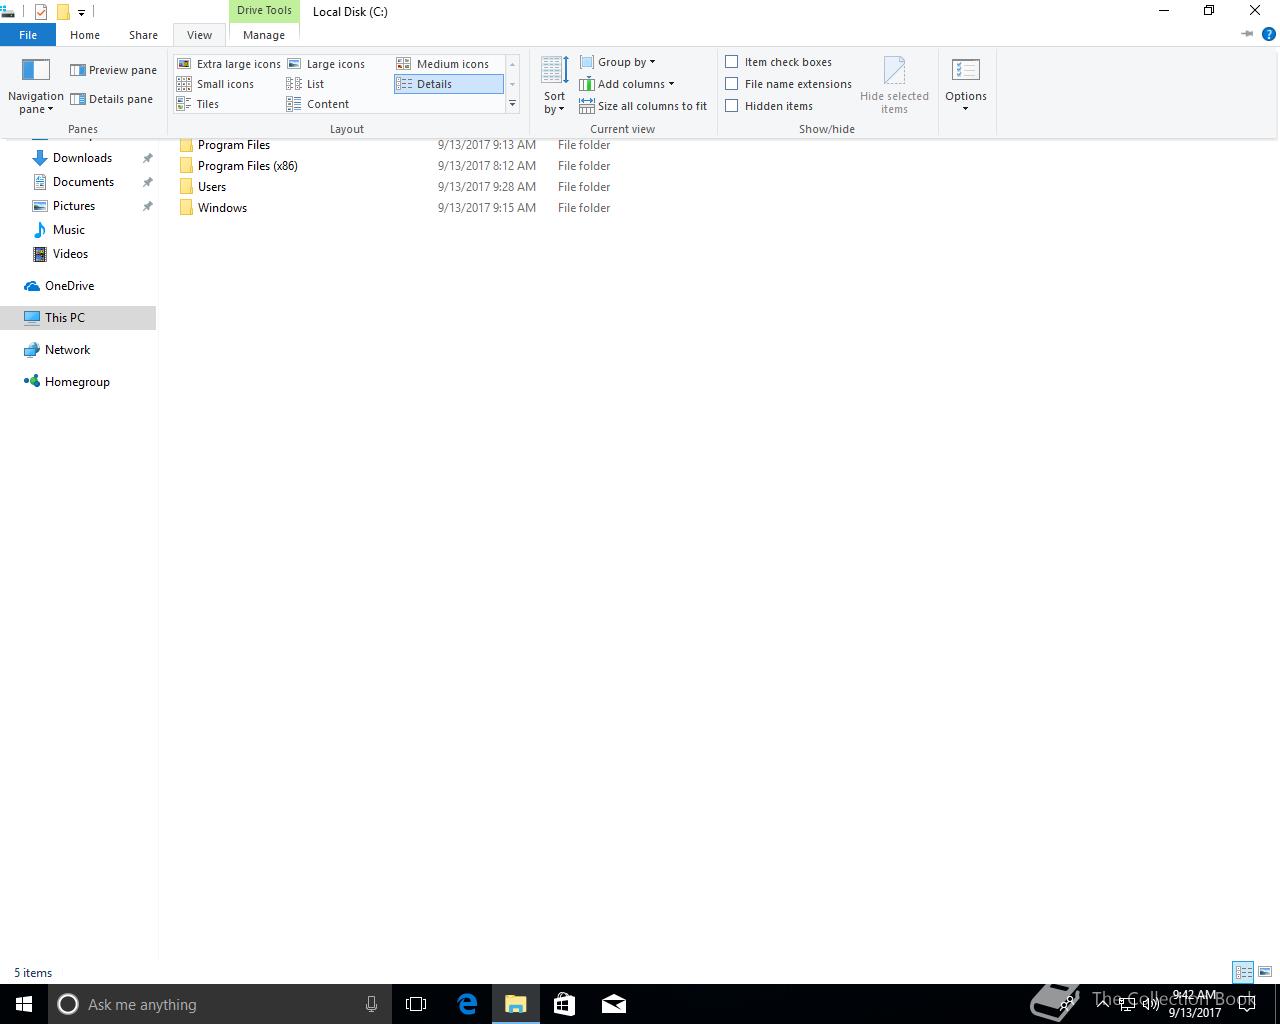Open the Manage tab

pyautogui.click(x=264, y=35)
